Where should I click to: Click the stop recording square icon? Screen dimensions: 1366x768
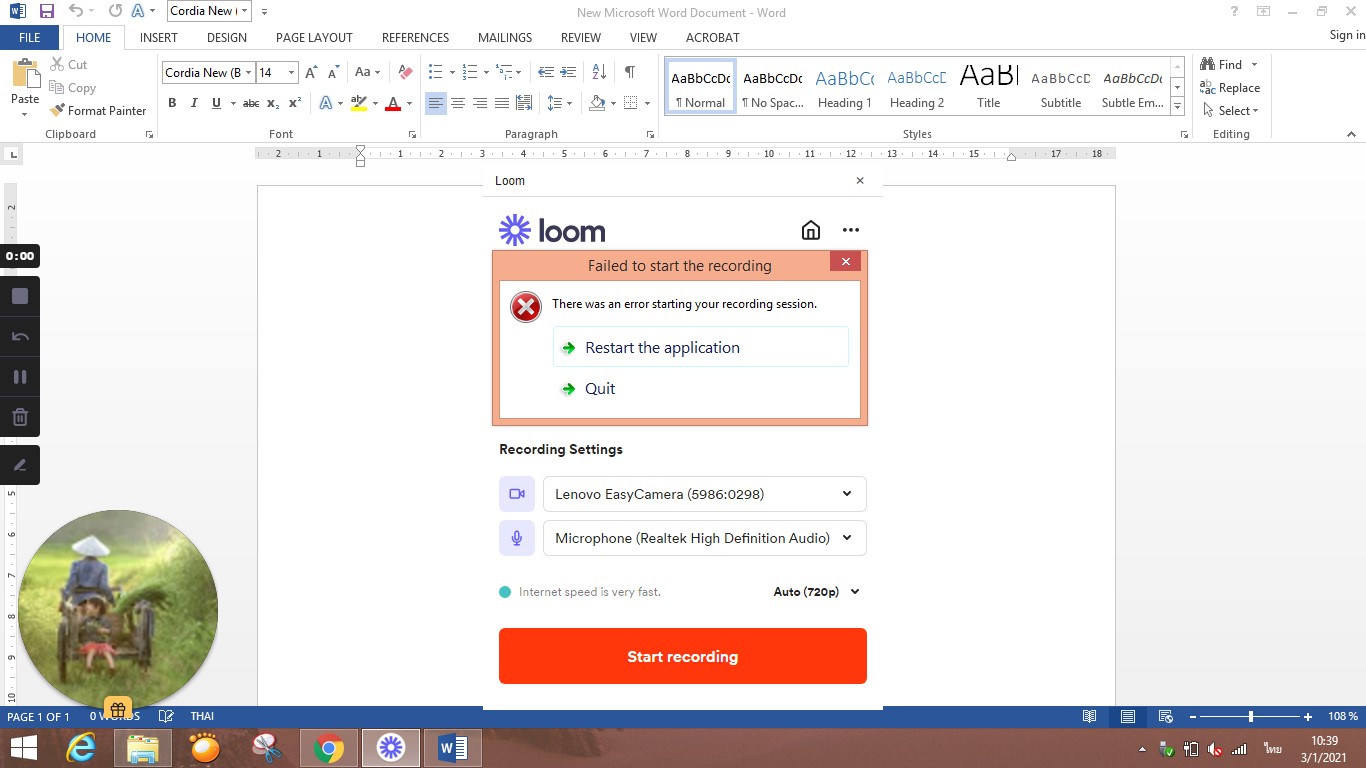point(20,296)
